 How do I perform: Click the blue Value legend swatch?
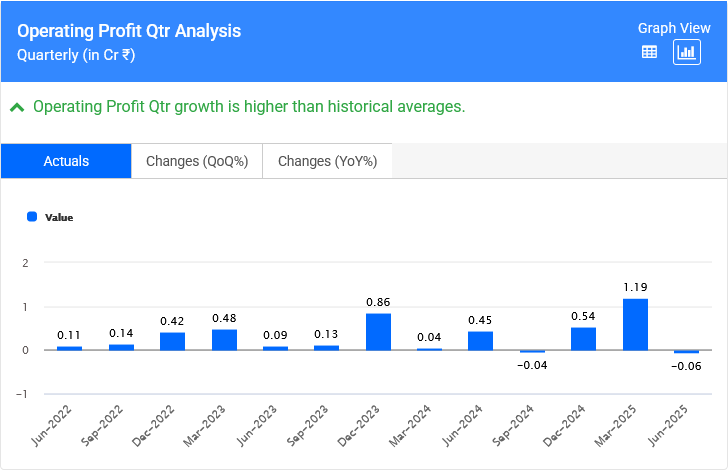(x=32, y=216)
